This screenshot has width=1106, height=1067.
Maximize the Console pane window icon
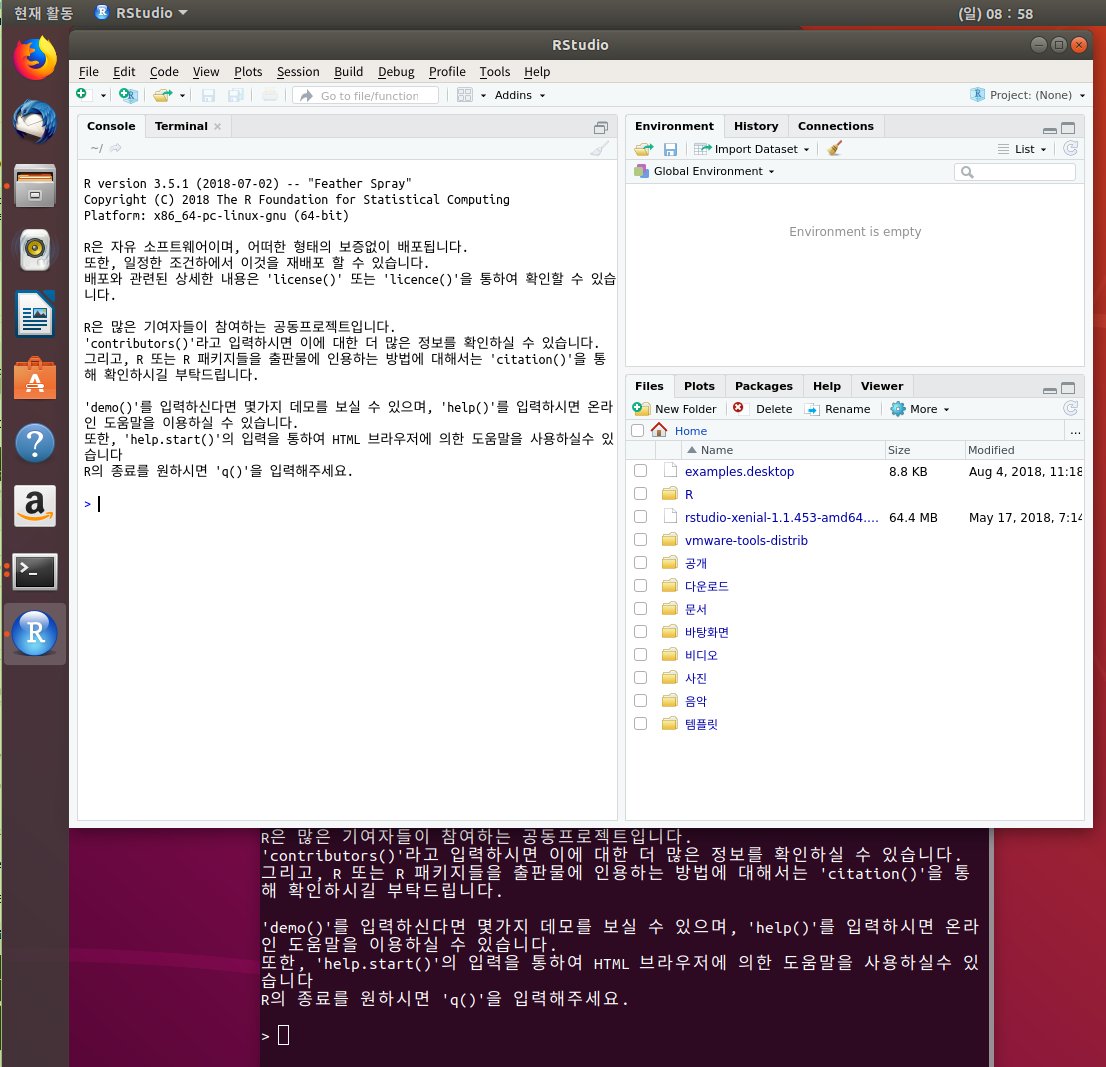coord(601,128)
